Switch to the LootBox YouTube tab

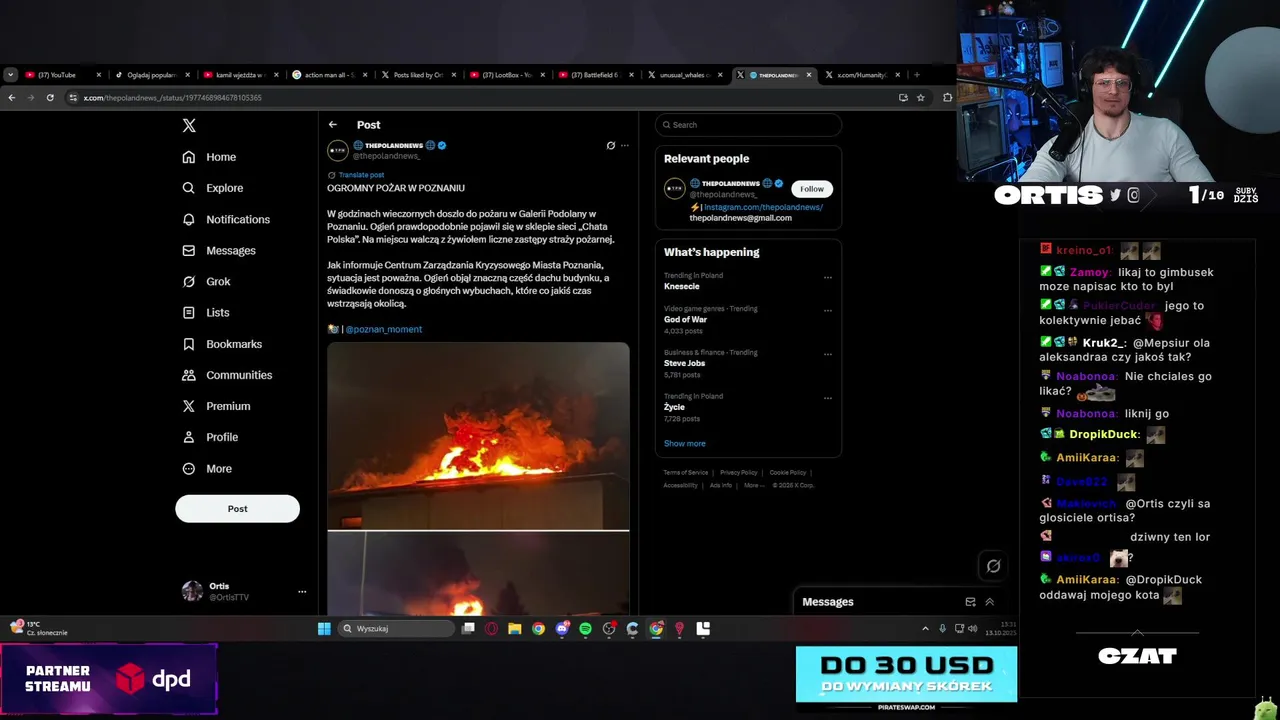tap(507, 75)
